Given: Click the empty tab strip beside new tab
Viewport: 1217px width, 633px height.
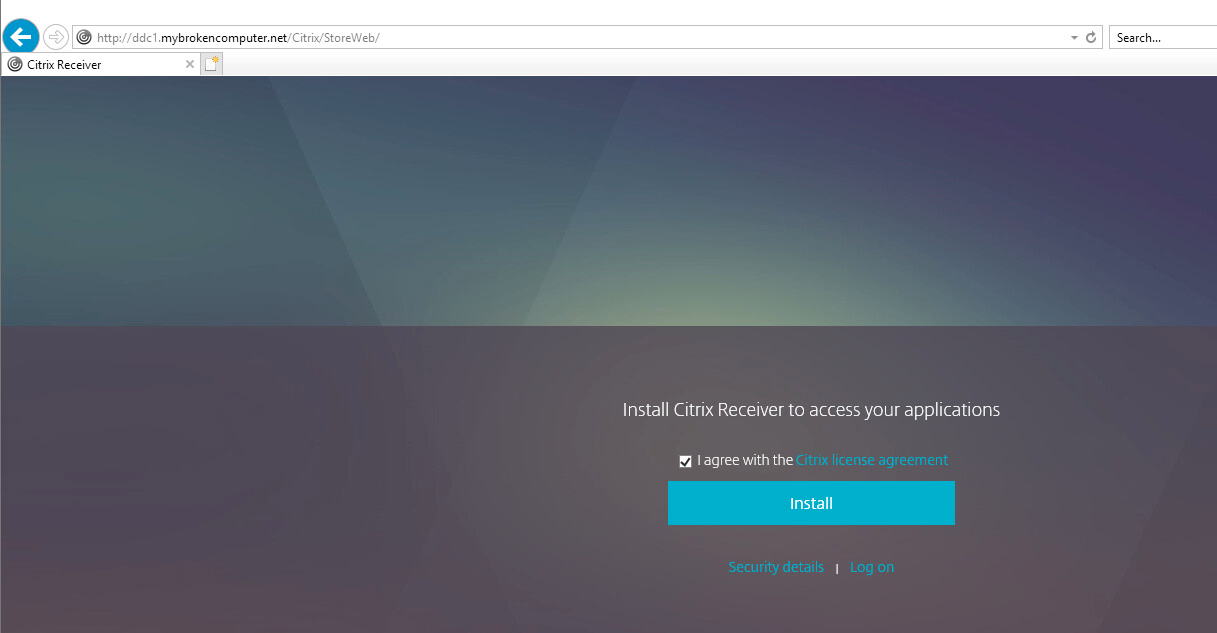Looking at the screenshot, I should point(700,64).
